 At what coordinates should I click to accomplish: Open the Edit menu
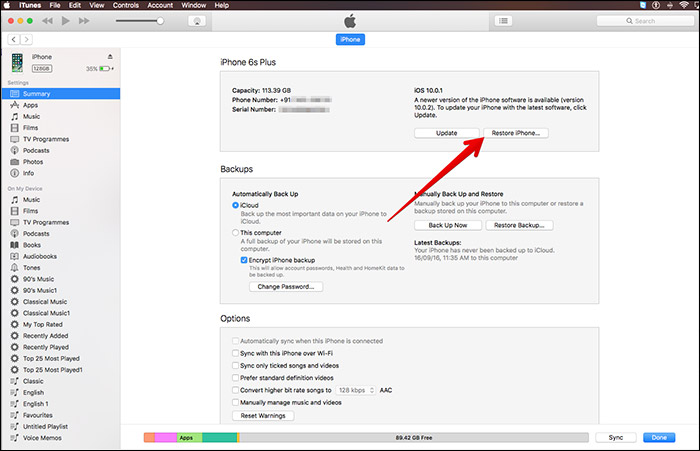pyautogui.click(x=75, y=5)
